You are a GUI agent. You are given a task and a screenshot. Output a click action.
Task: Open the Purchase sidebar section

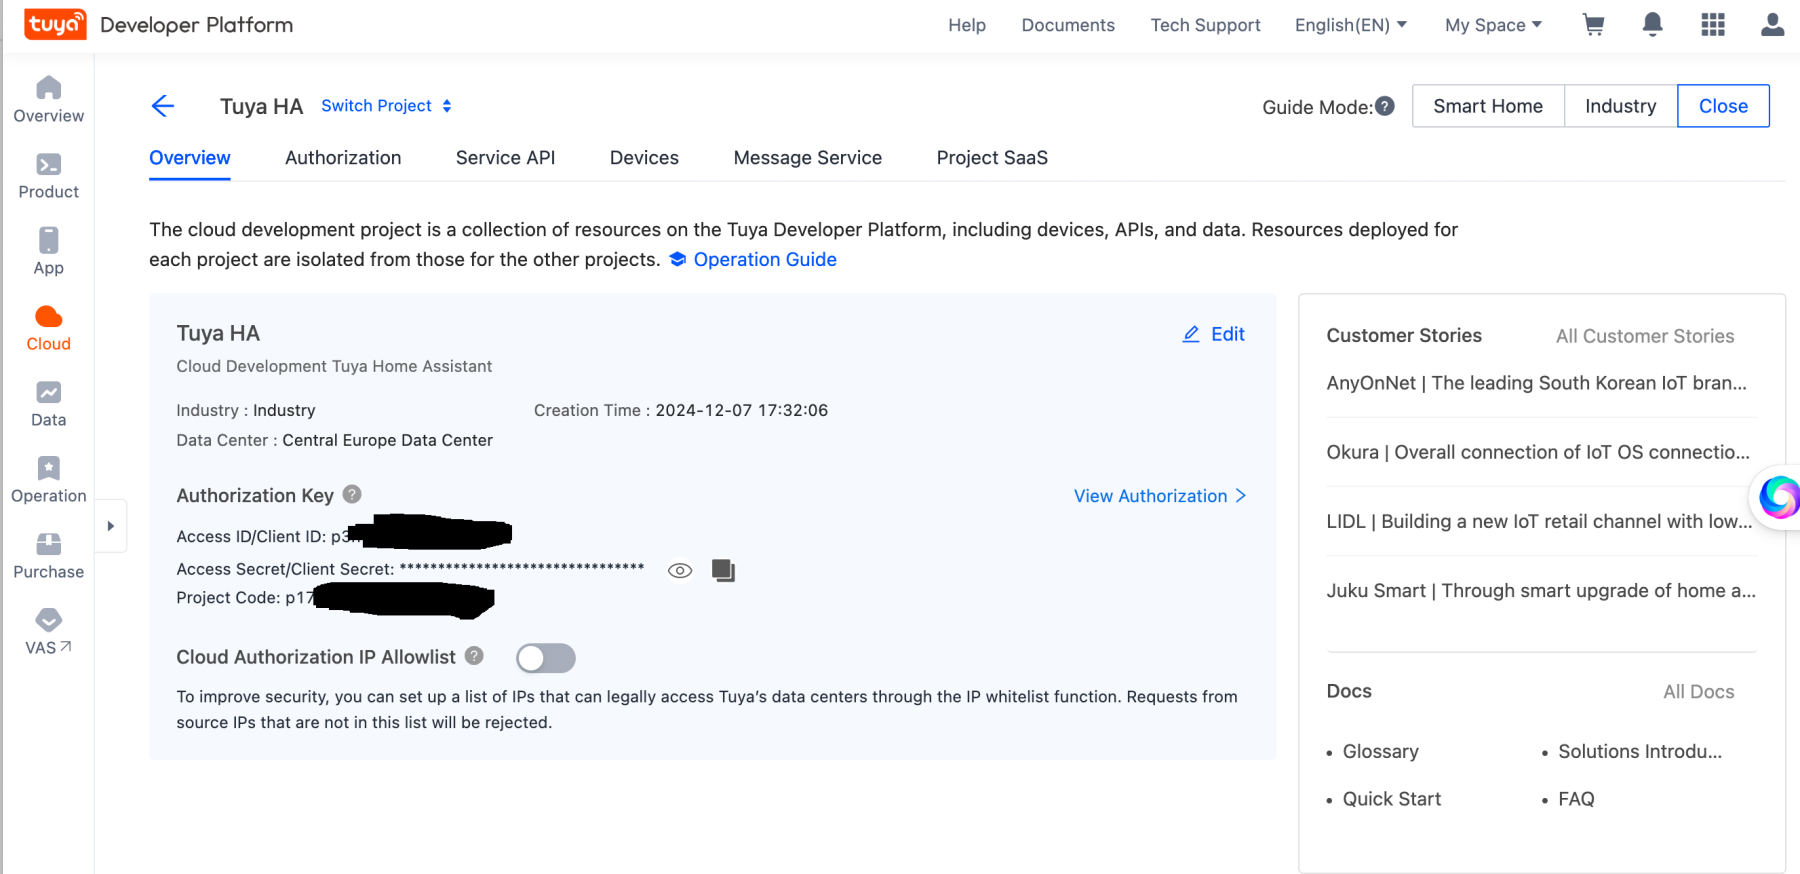pos(48,557)
